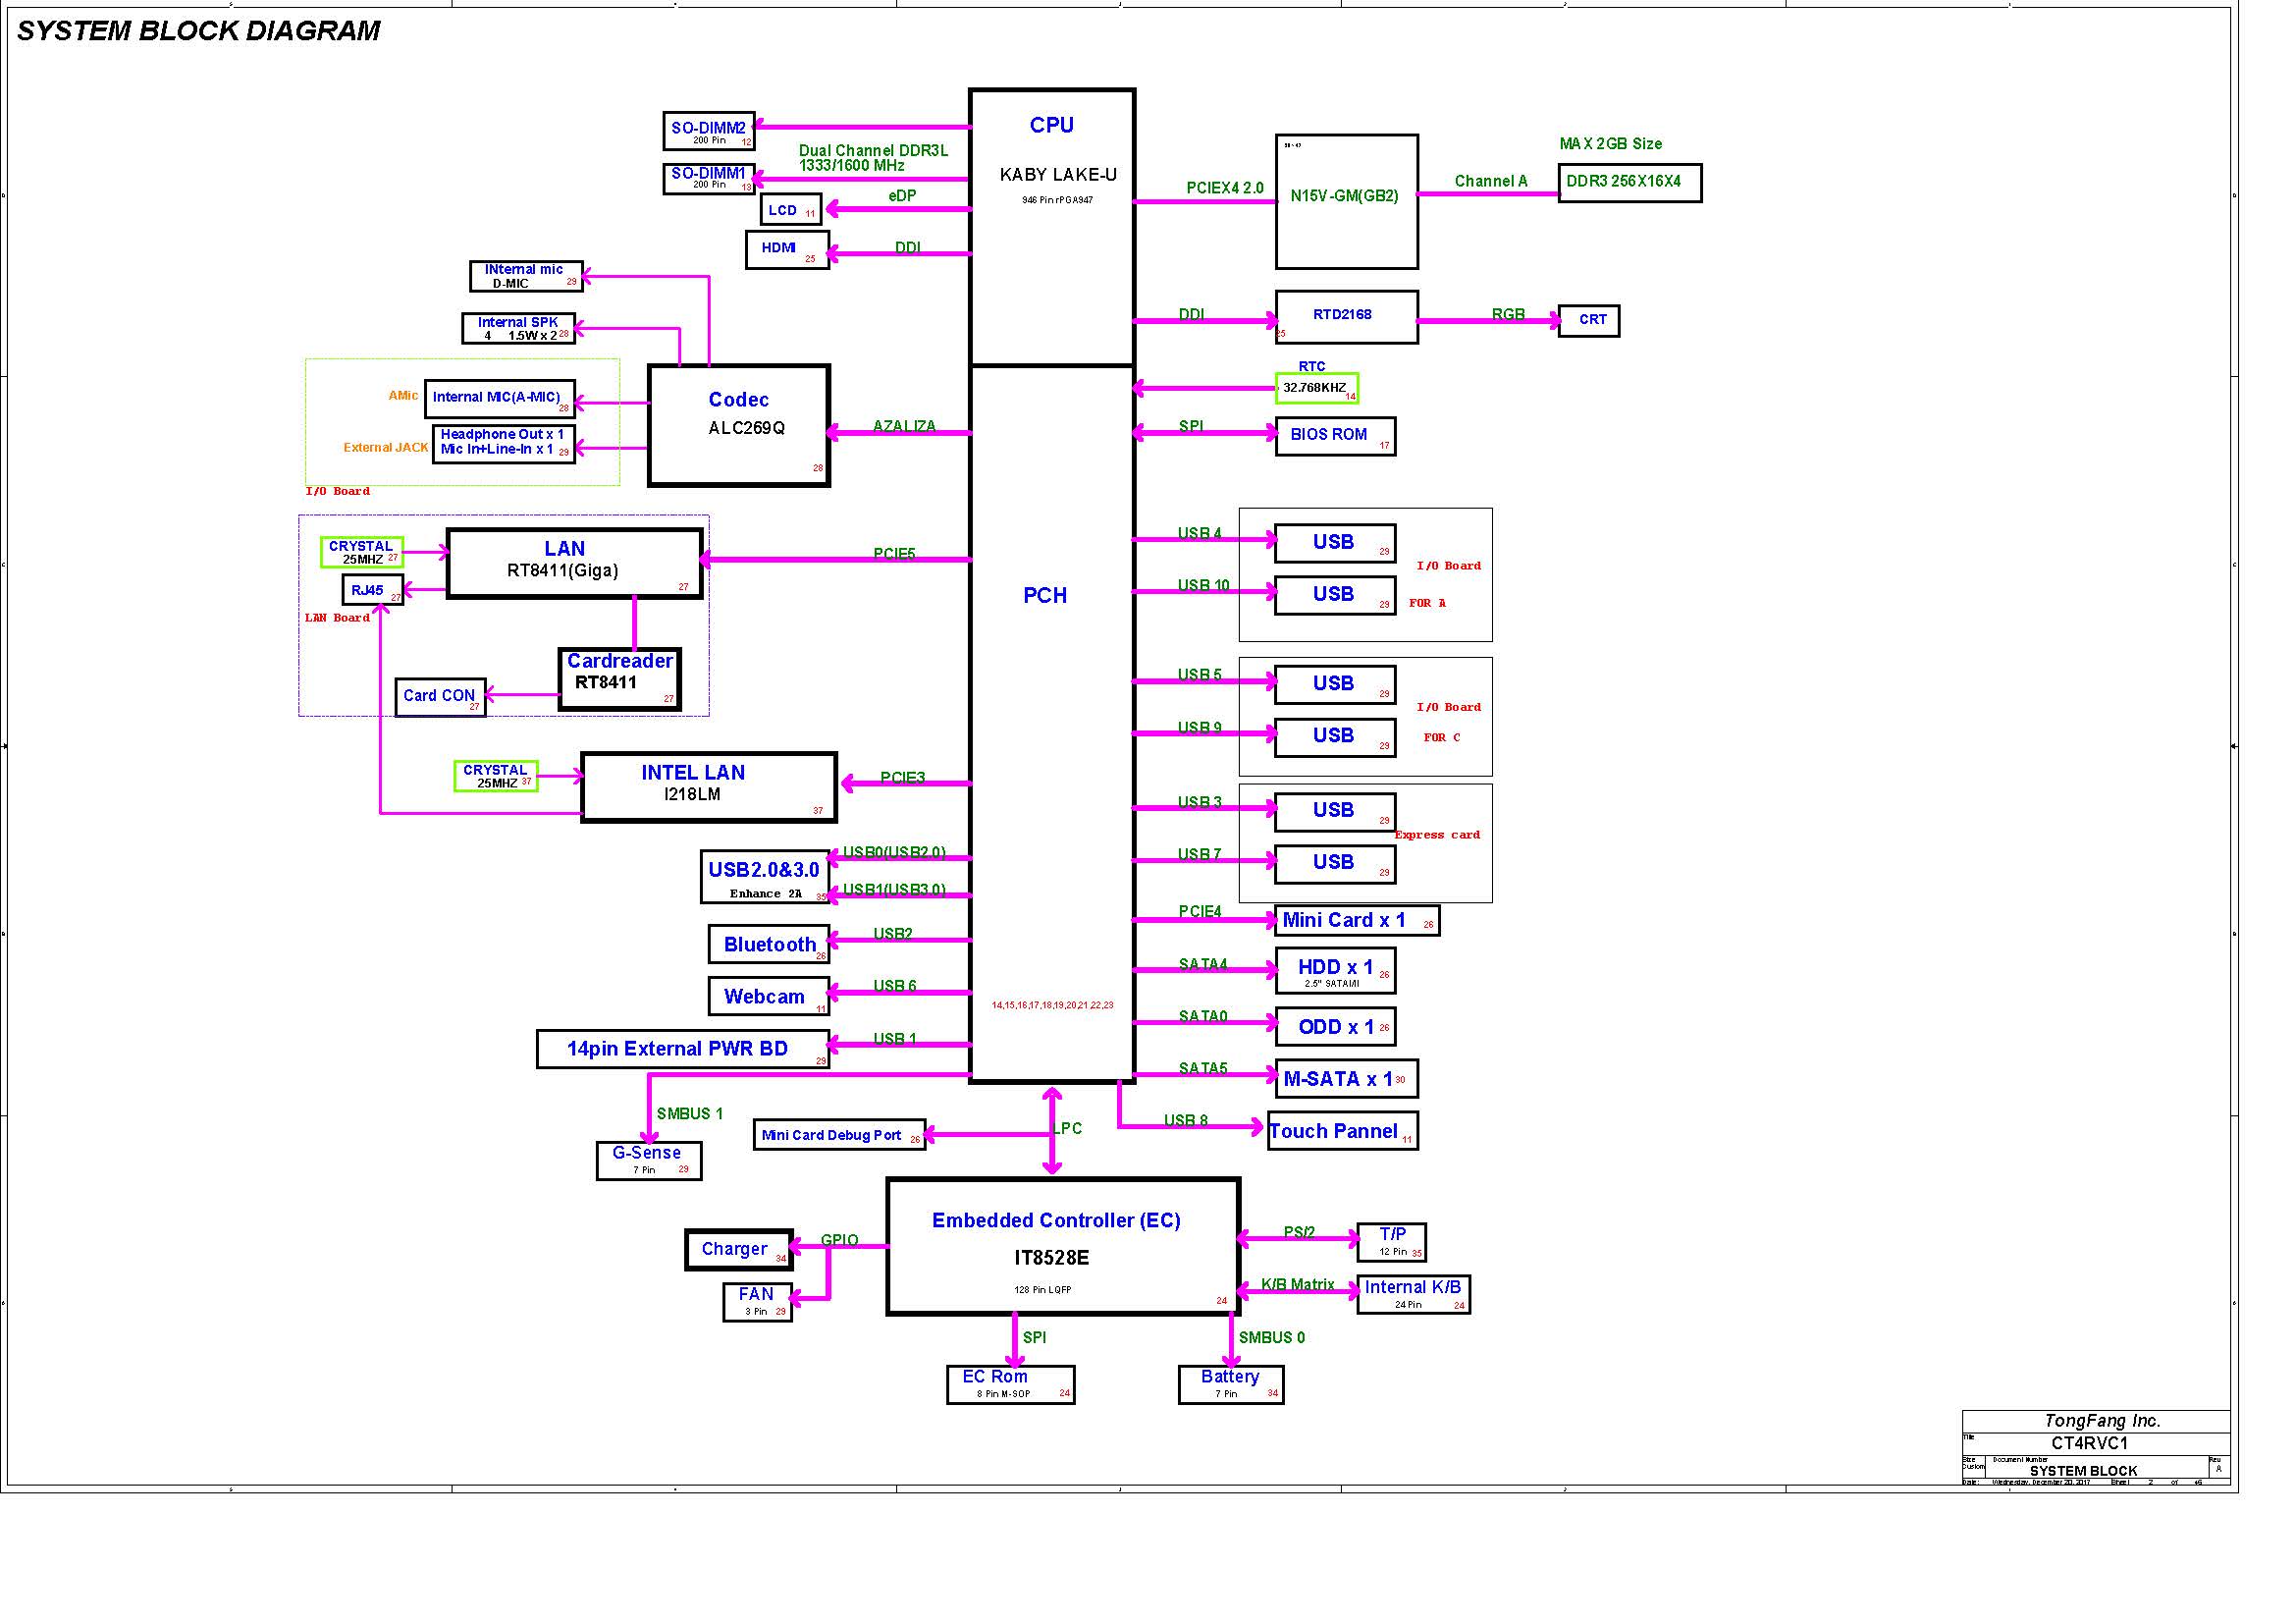Select the "CRT" block

pyautogui.click(x=1588, y=321)
